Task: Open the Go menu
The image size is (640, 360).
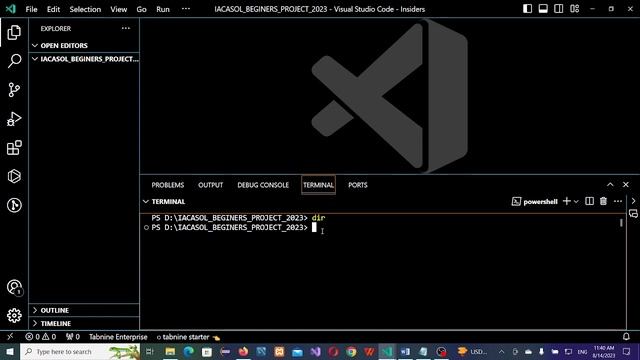Action: point(141,9)
